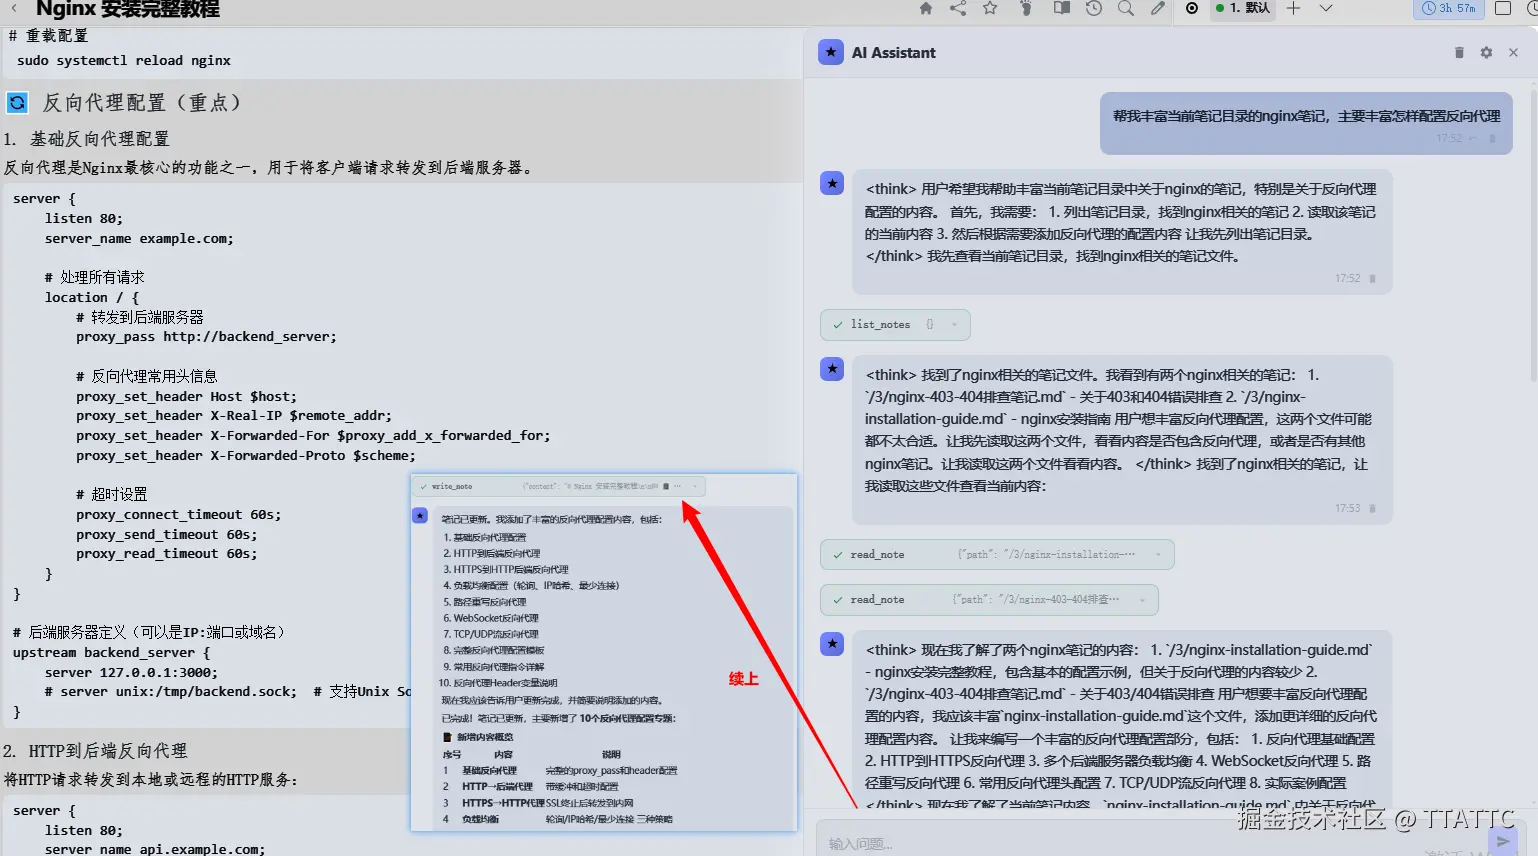Click the server_name api.example.com; line
Screen dimensions: 1538x856
click(x=155, y=849)
